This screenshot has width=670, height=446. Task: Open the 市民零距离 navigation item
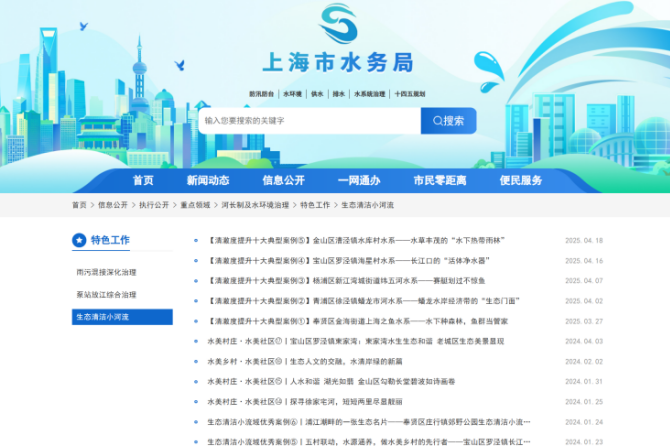pos(440,180)
